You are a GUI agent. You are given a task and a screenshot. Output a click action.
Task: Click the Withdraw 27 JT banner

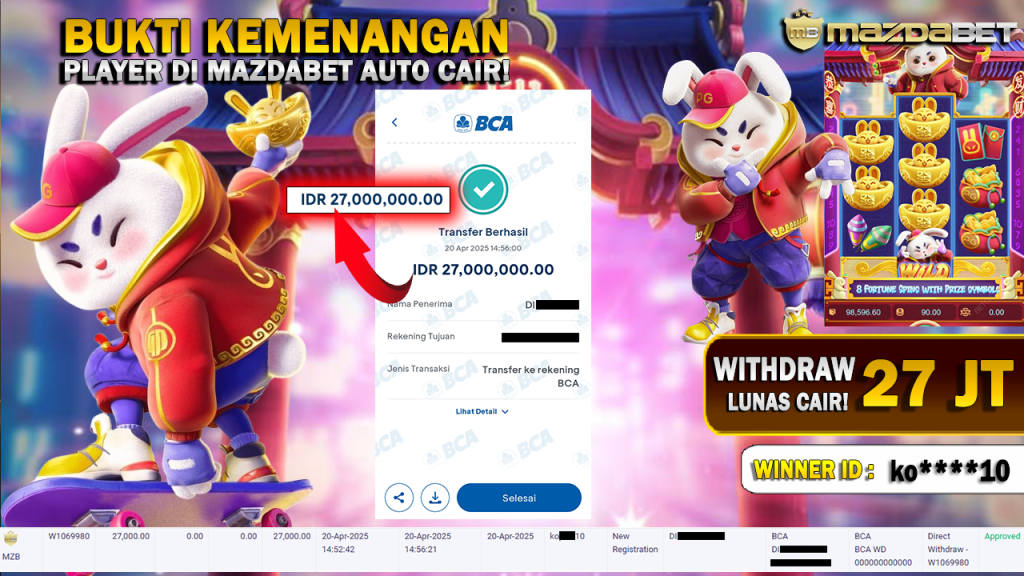pyautogui.click(x=864, y=385)
